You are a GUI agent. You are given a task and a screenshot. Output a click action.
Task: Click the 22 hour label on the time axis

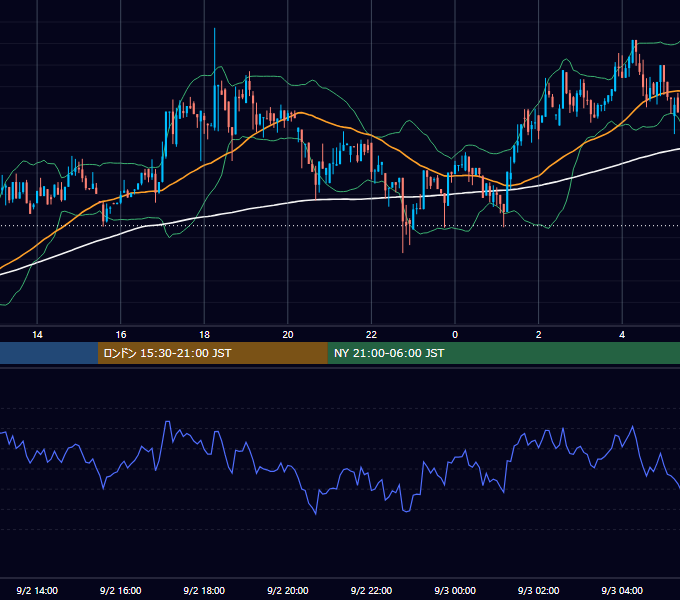(371, 335)
